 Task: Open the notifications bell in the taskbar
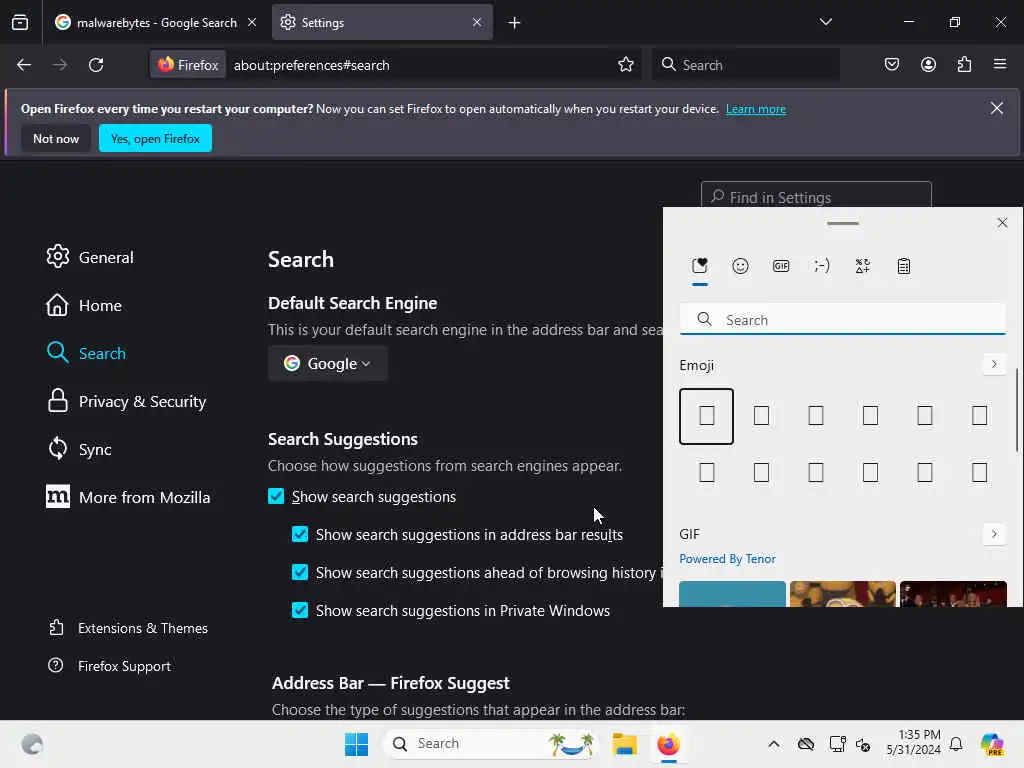tap(956, 744)
